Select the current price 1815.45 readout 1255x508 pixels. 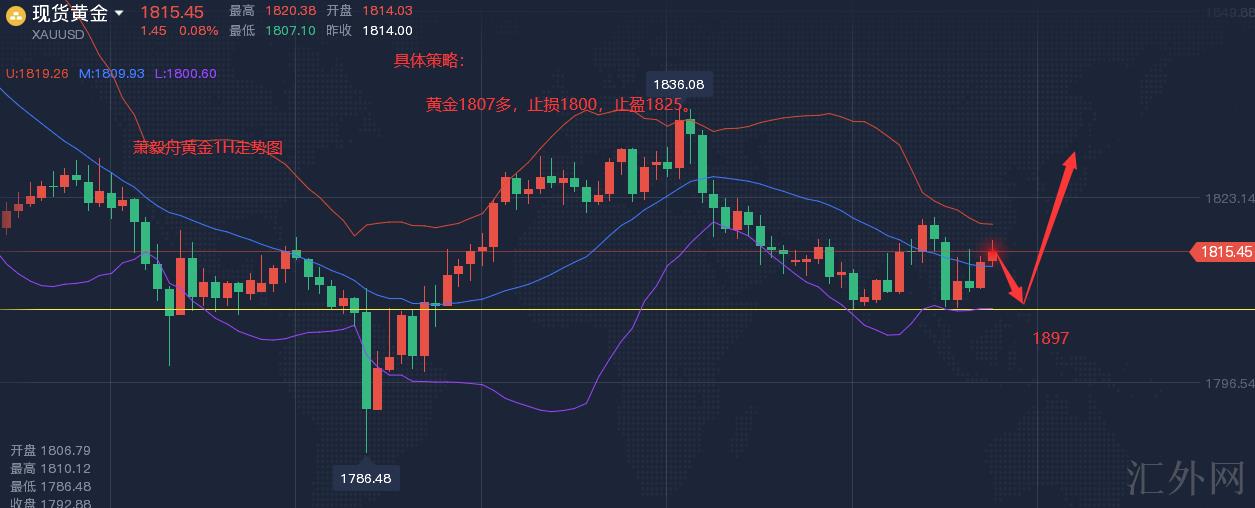171,12
